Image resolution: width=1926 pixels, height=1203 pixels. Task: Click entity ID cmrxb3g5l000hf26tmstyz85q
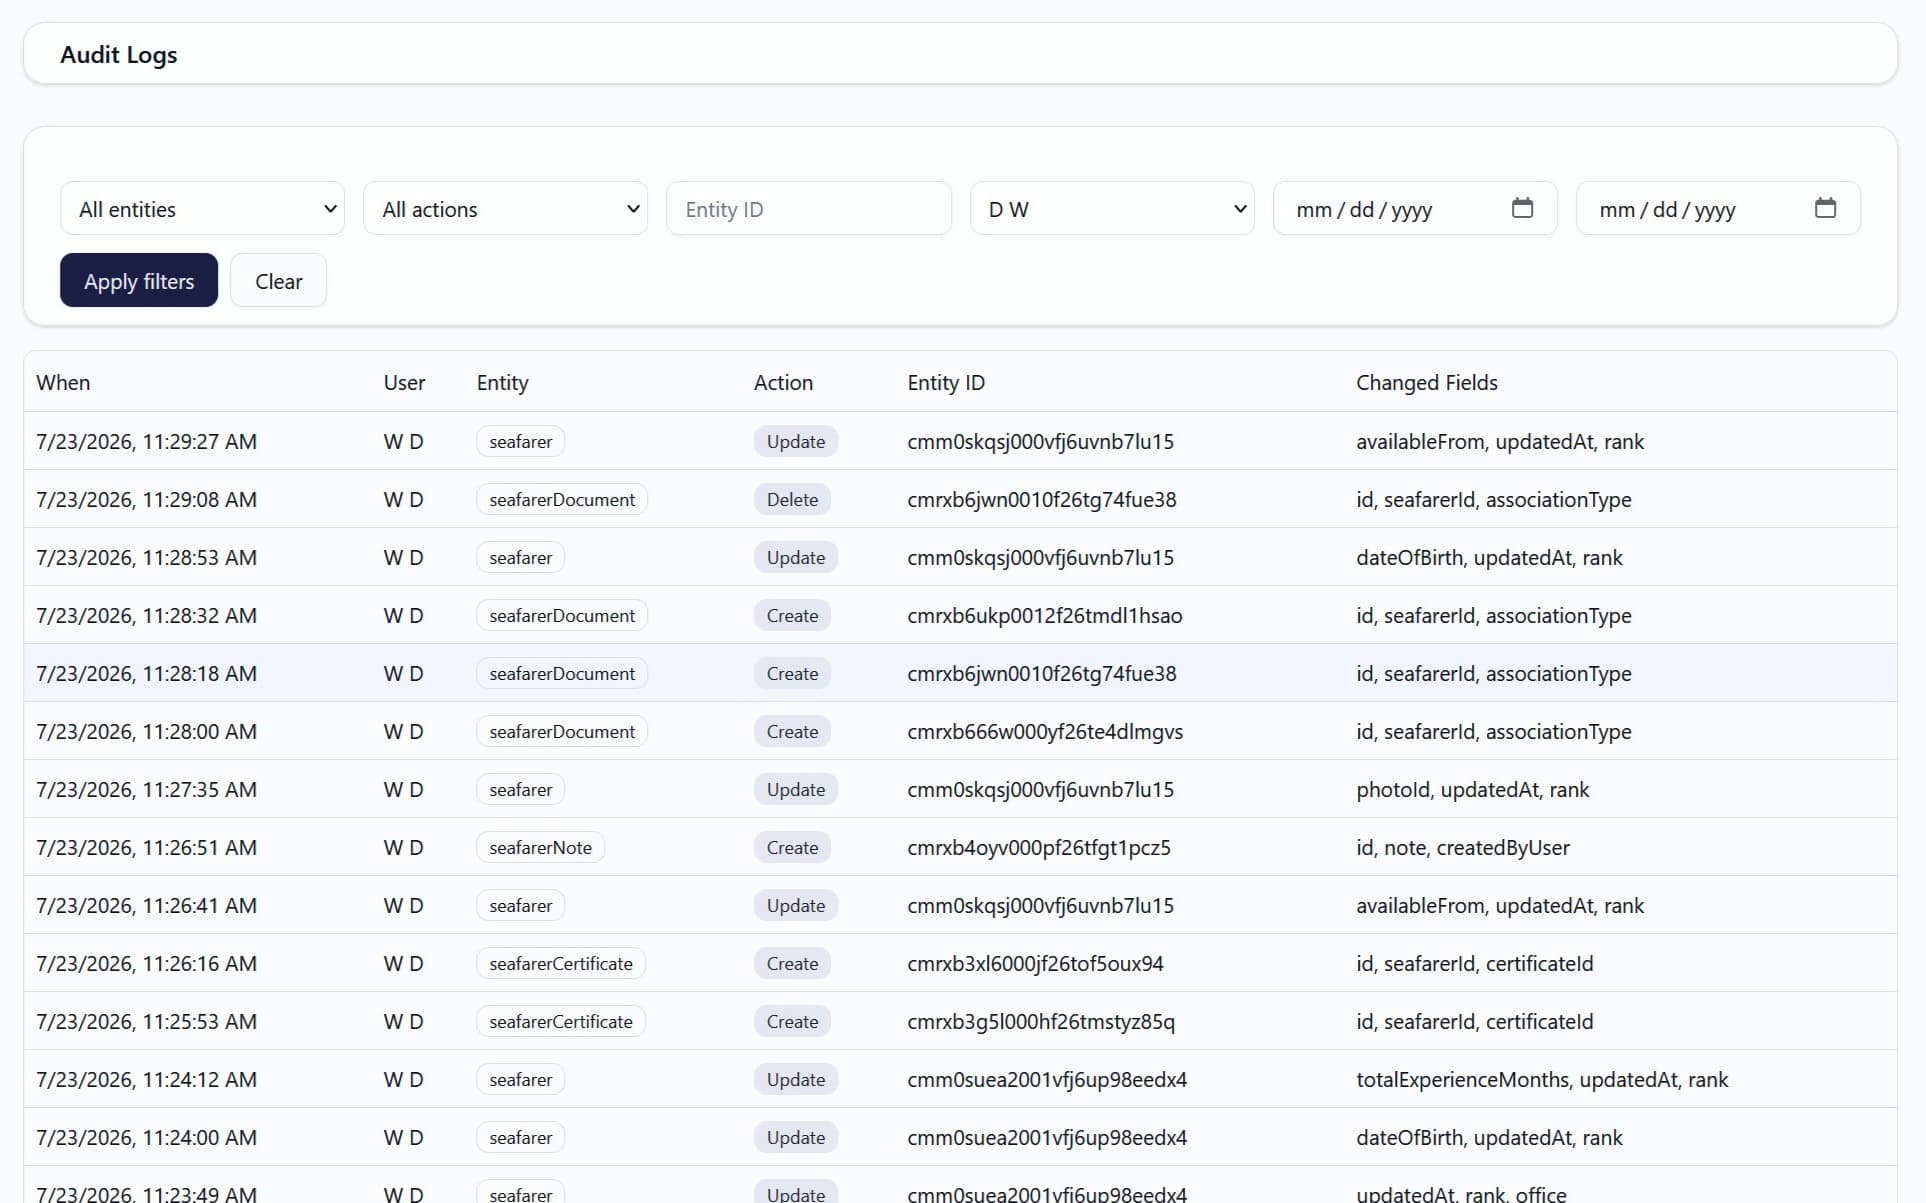(1041, 1021)
